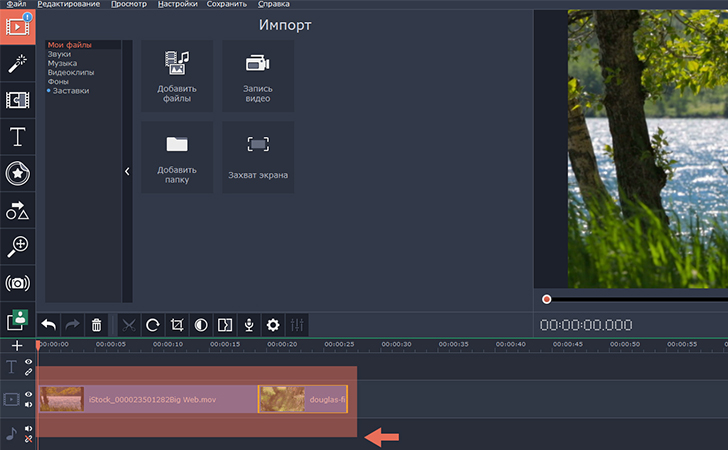Open the Файл menu
This screenshot has height=450, width=728.
[15, 5]
